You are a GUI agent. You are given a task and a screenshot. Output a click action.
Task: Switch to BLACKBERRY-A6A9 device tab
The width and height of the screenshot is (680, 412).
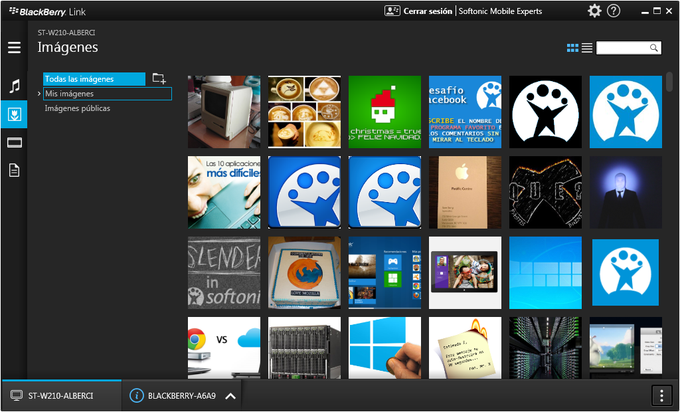[182, 396]
